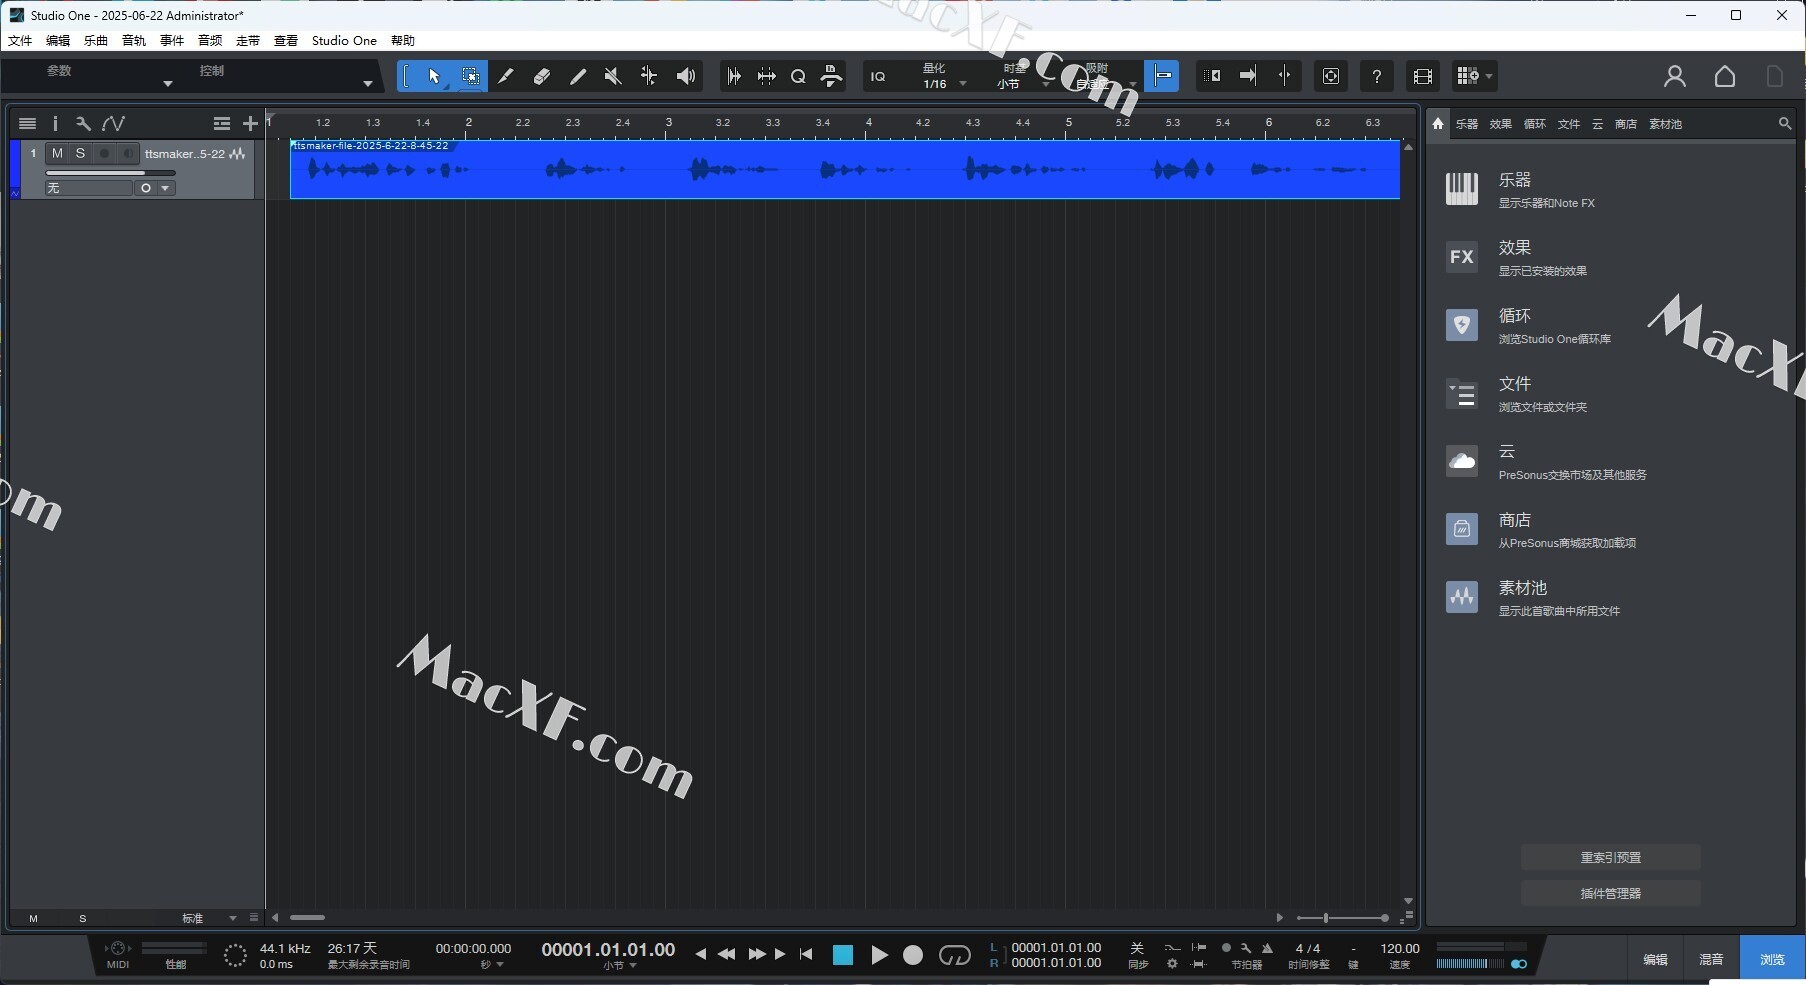
Task: Click 浏览 browse view button
Action: click(x=1772, y=959)
